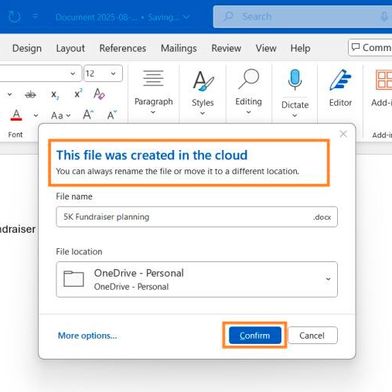
Task: Open the Editing menu
Action: (249, 92)
